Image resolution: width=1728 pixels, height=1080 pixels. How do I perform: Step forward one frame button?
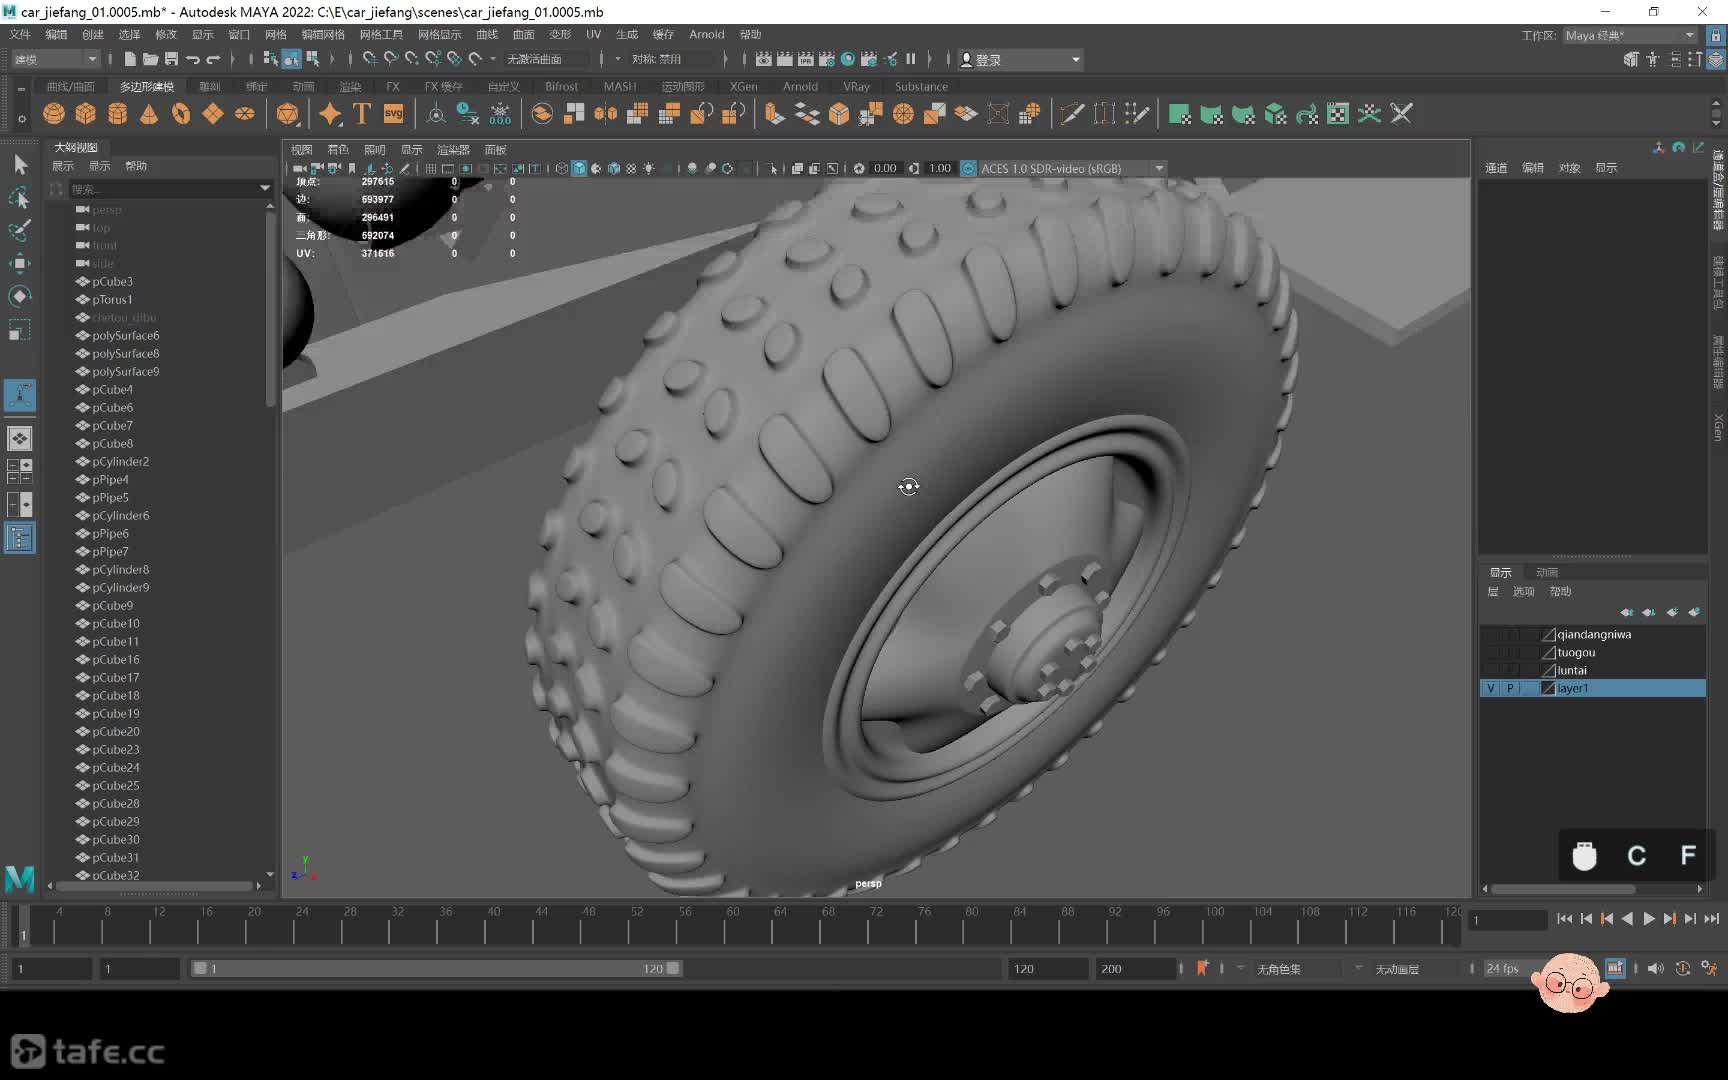(x=1691, y=919)
